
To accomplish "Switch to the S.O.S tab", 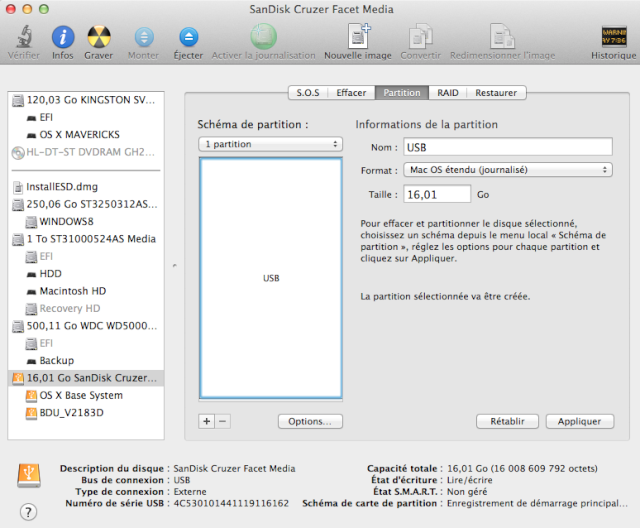I will point(308,93).
